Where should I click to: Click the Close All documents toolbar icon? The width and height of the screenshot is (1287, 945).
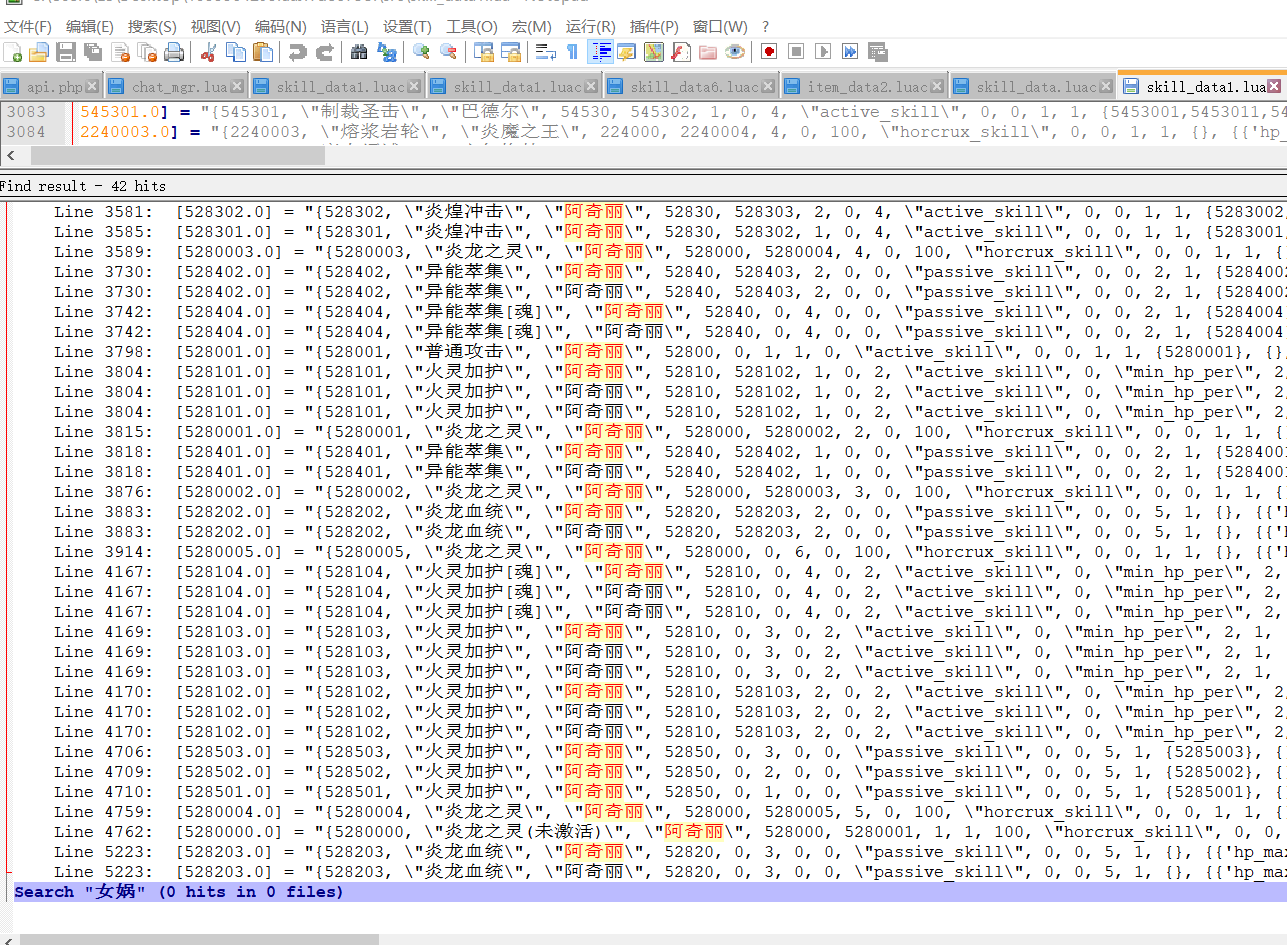(147, 52)
